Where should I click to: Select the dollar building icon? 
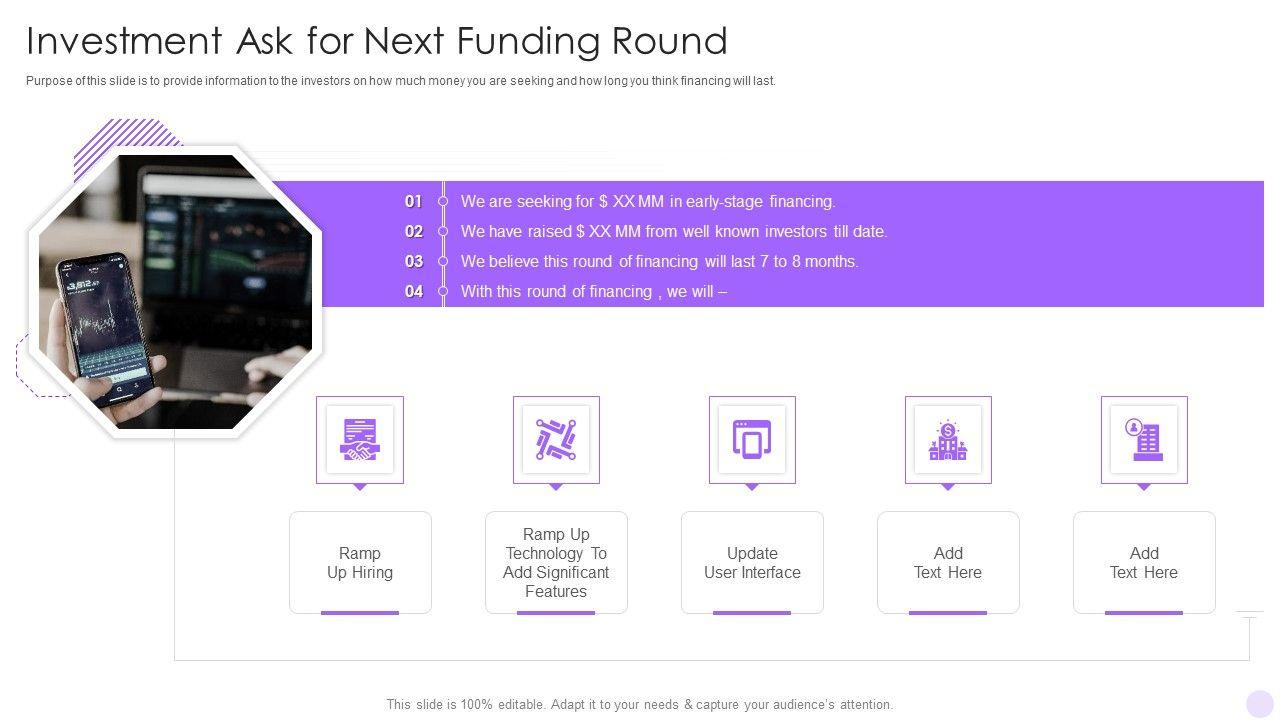tap(948, 440)
